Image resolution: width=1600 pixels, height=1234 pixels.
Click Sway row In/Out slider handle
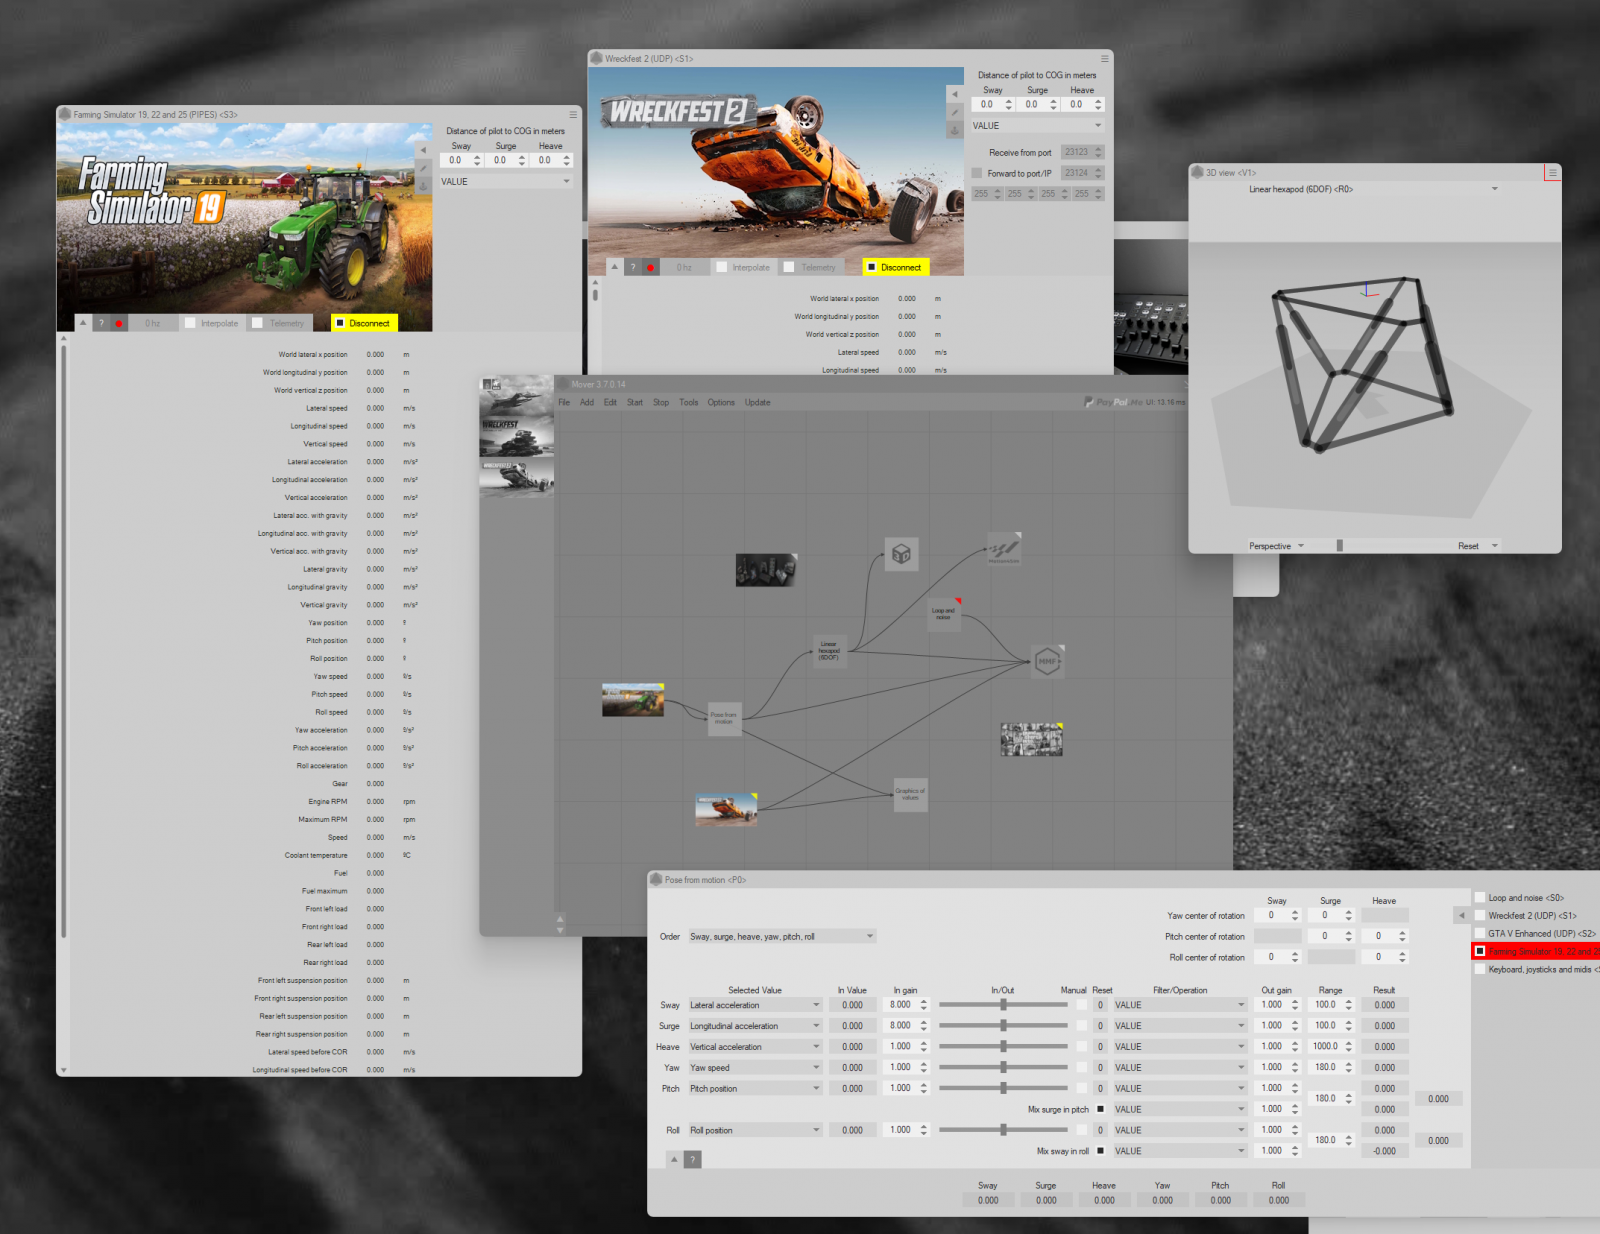tap(1003, 1005)
